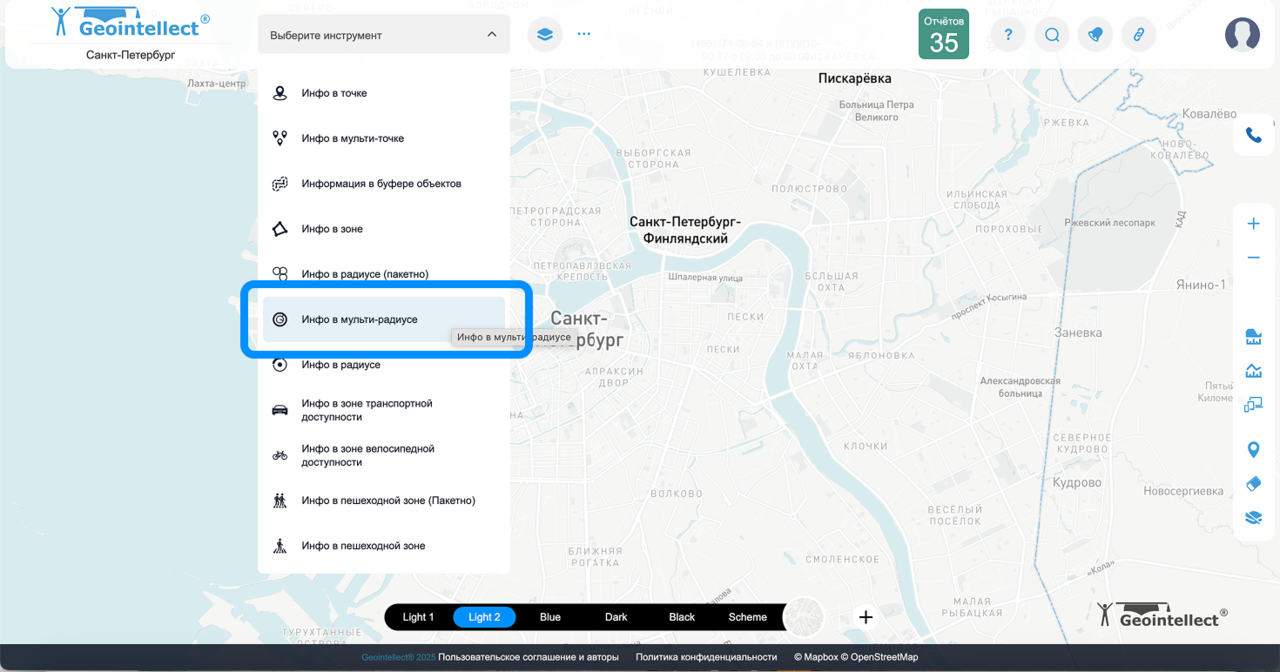Open the user profile avatar menu

[x=1242, y=35]
